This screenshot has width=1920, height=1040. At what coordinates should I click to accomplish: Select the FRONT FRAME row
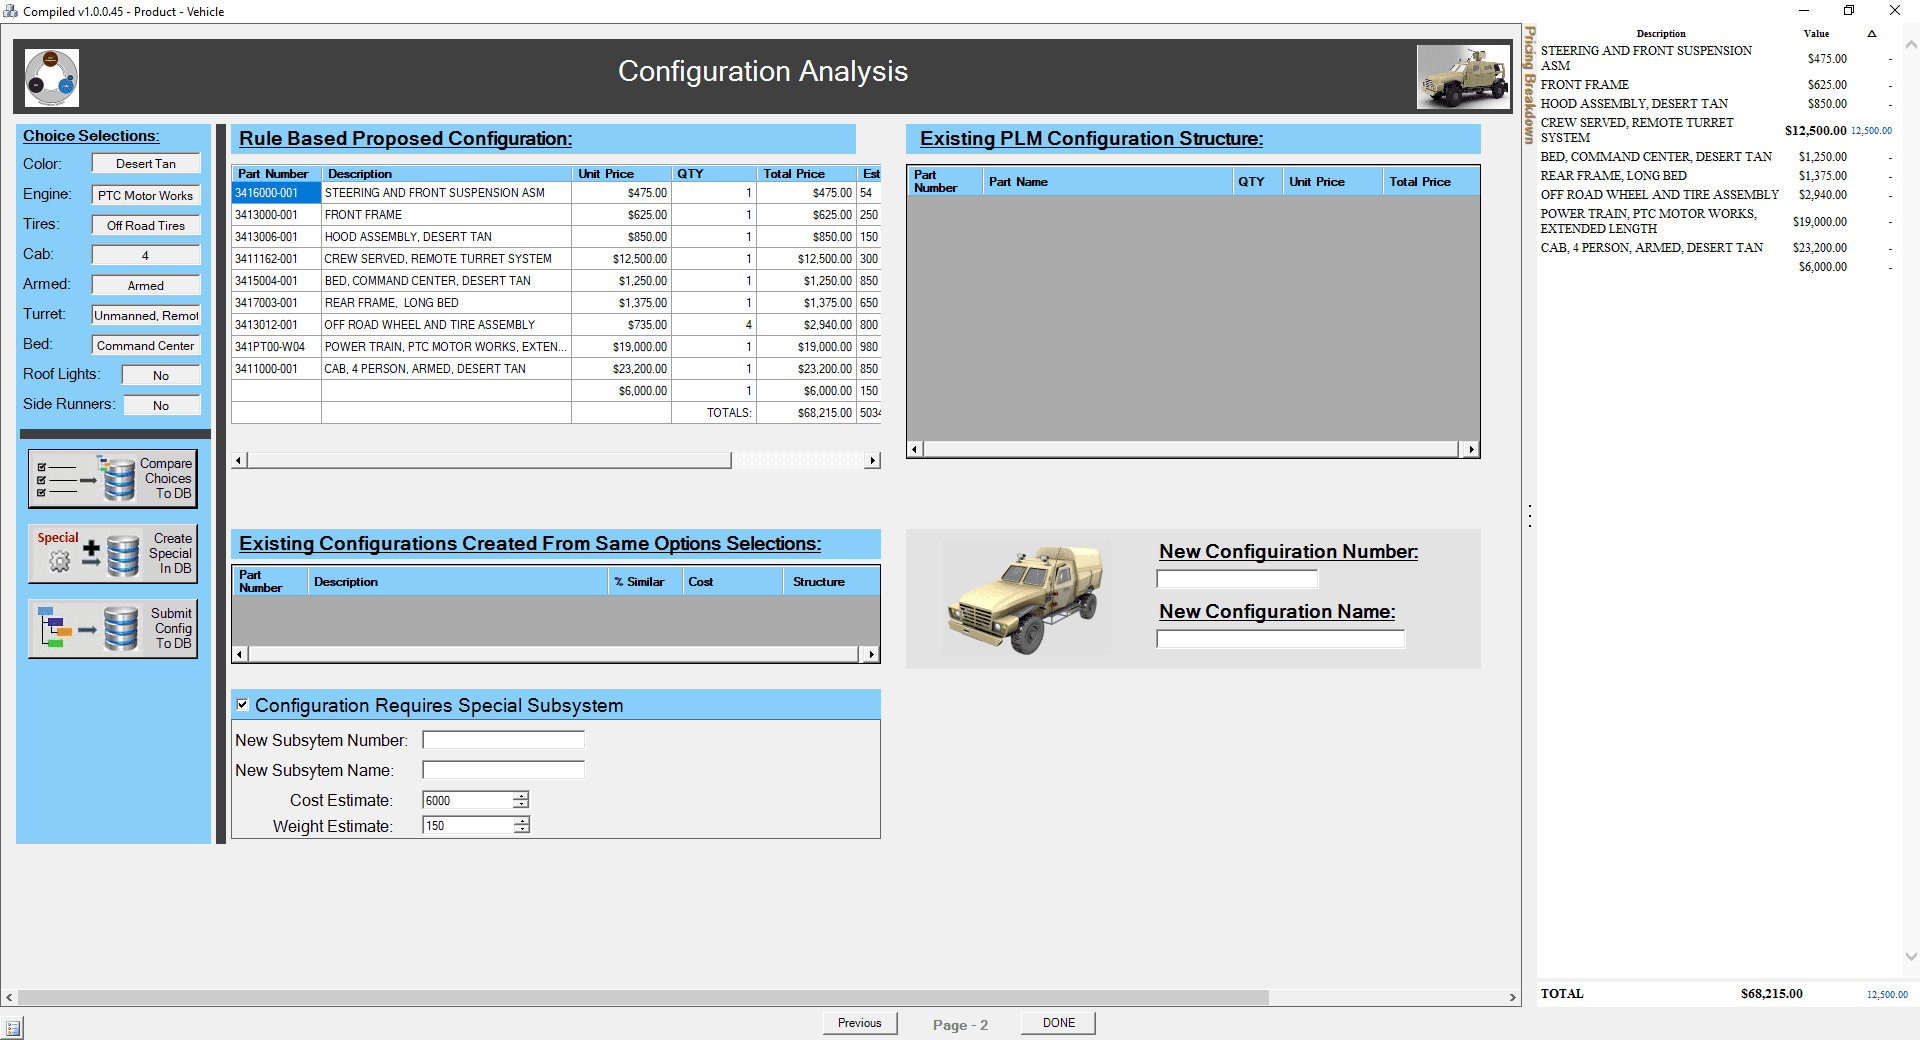click(556, 215)
